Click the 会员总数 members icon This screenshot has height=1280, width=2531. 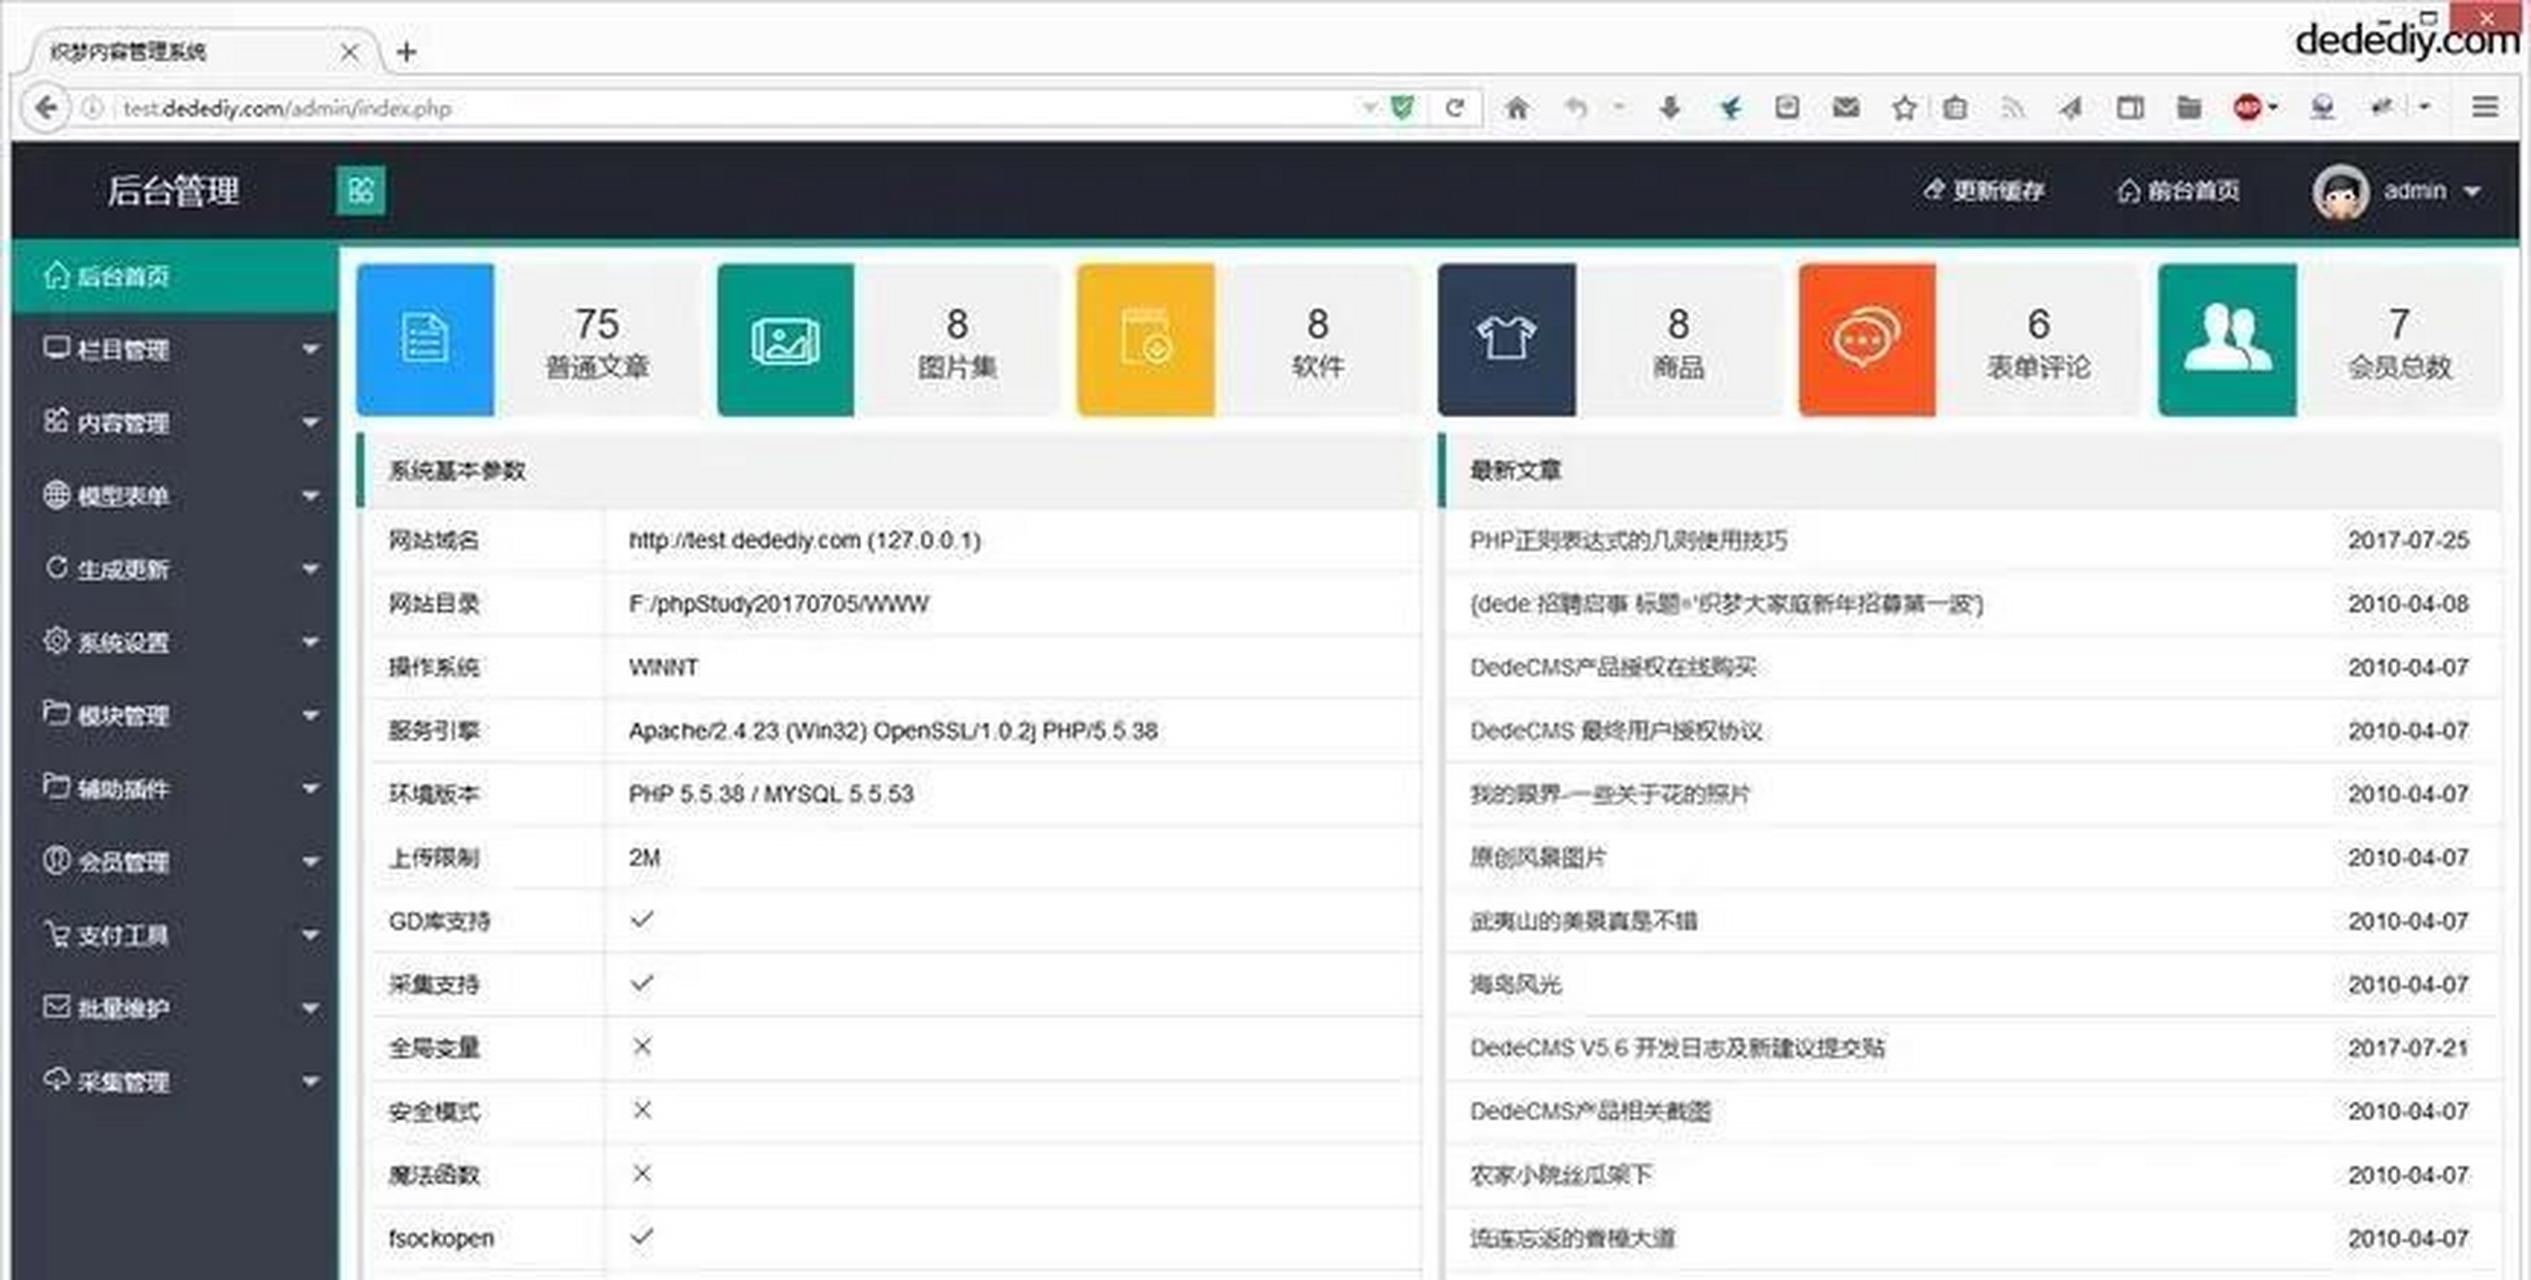2228,339
